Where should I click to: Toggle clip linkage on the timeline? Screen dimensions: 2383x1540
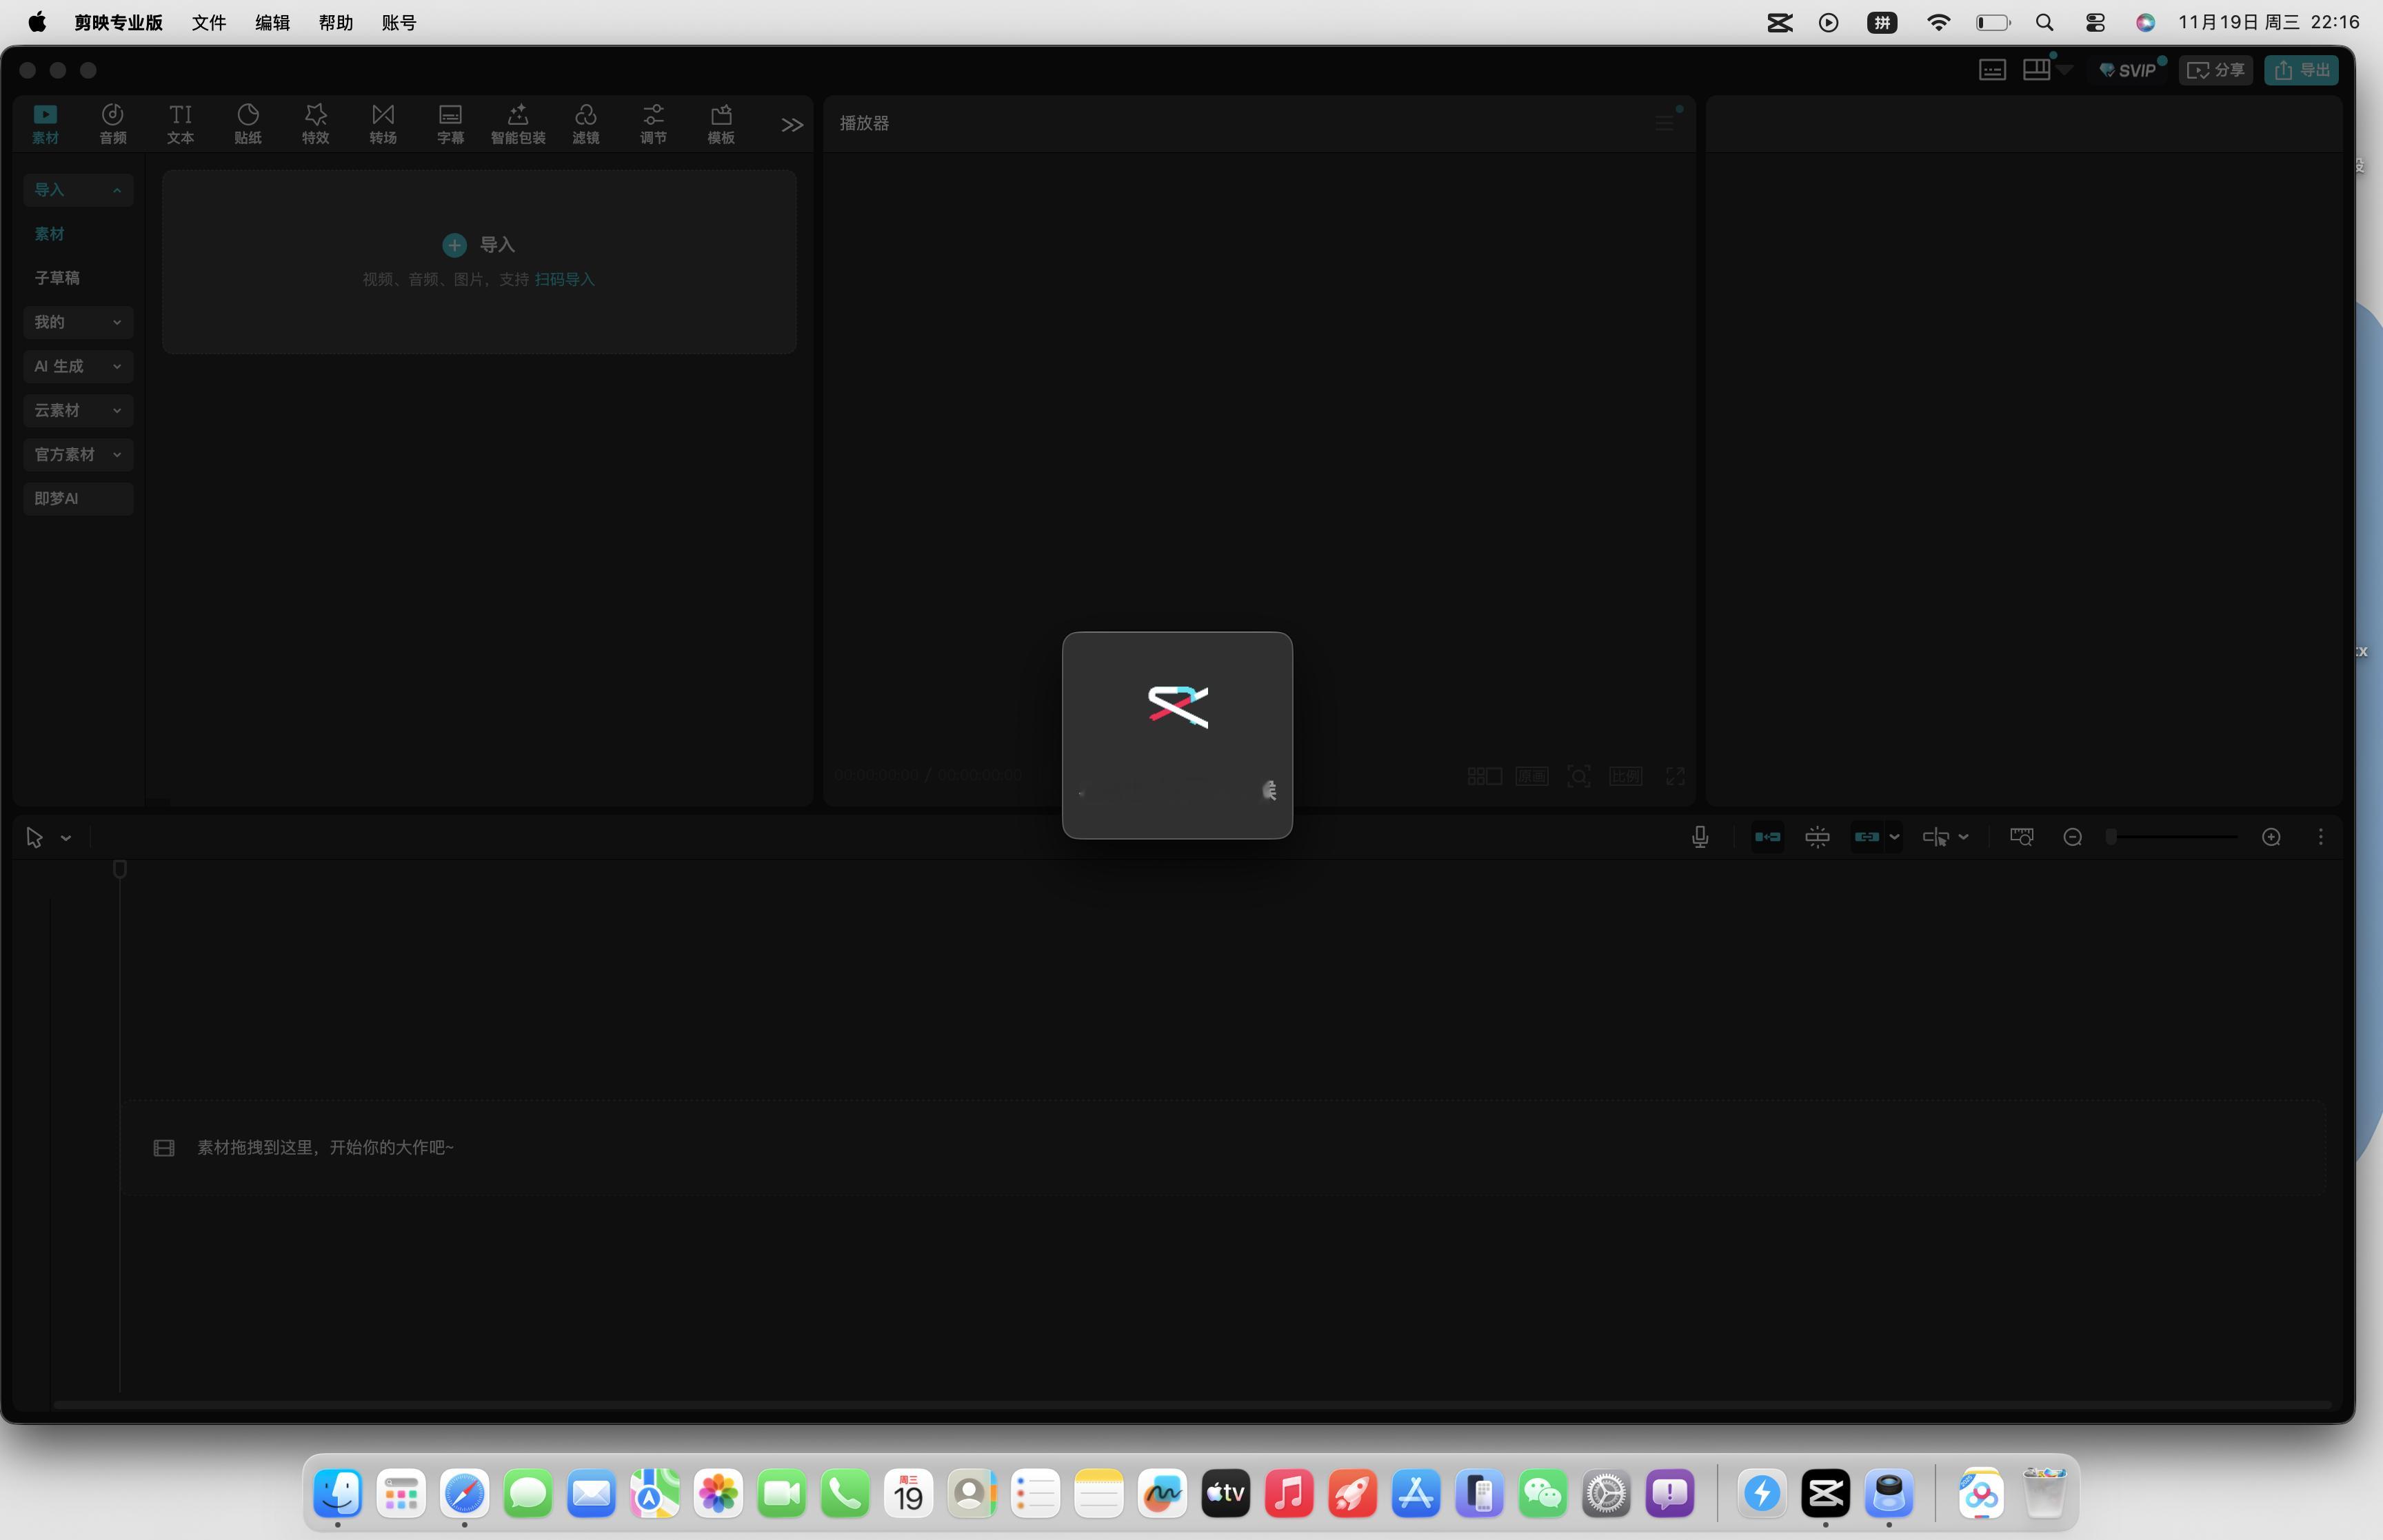(1866, 837)
